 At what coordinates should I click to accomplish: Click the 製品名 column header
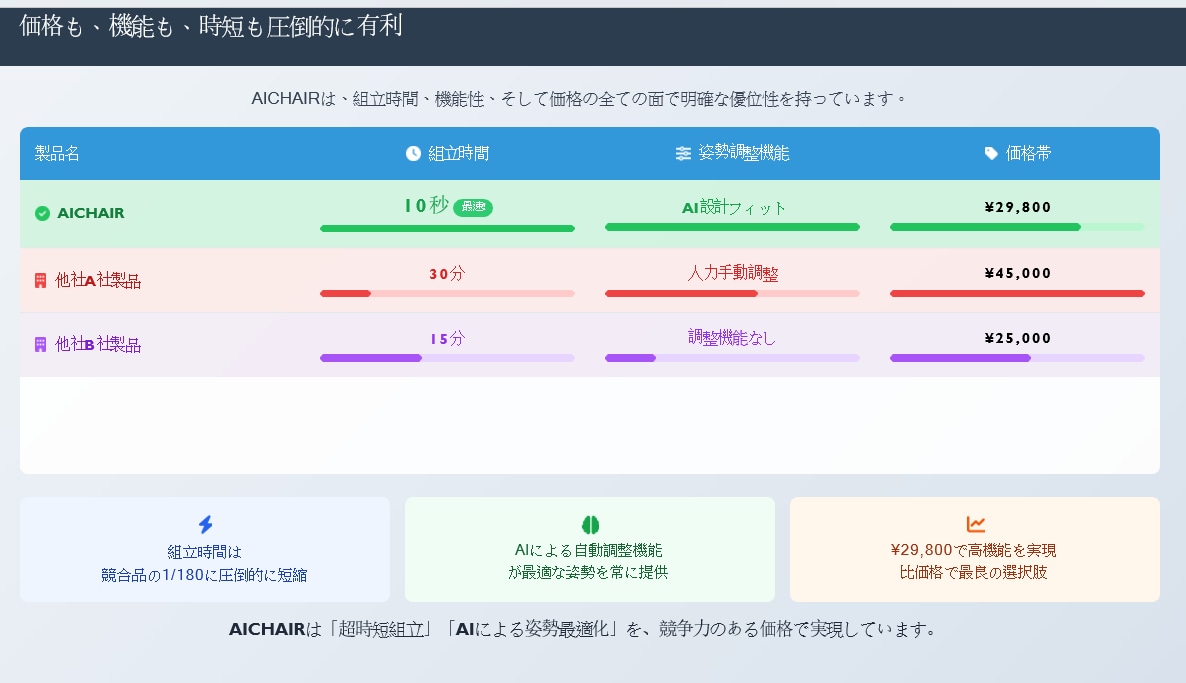[57, 154]
